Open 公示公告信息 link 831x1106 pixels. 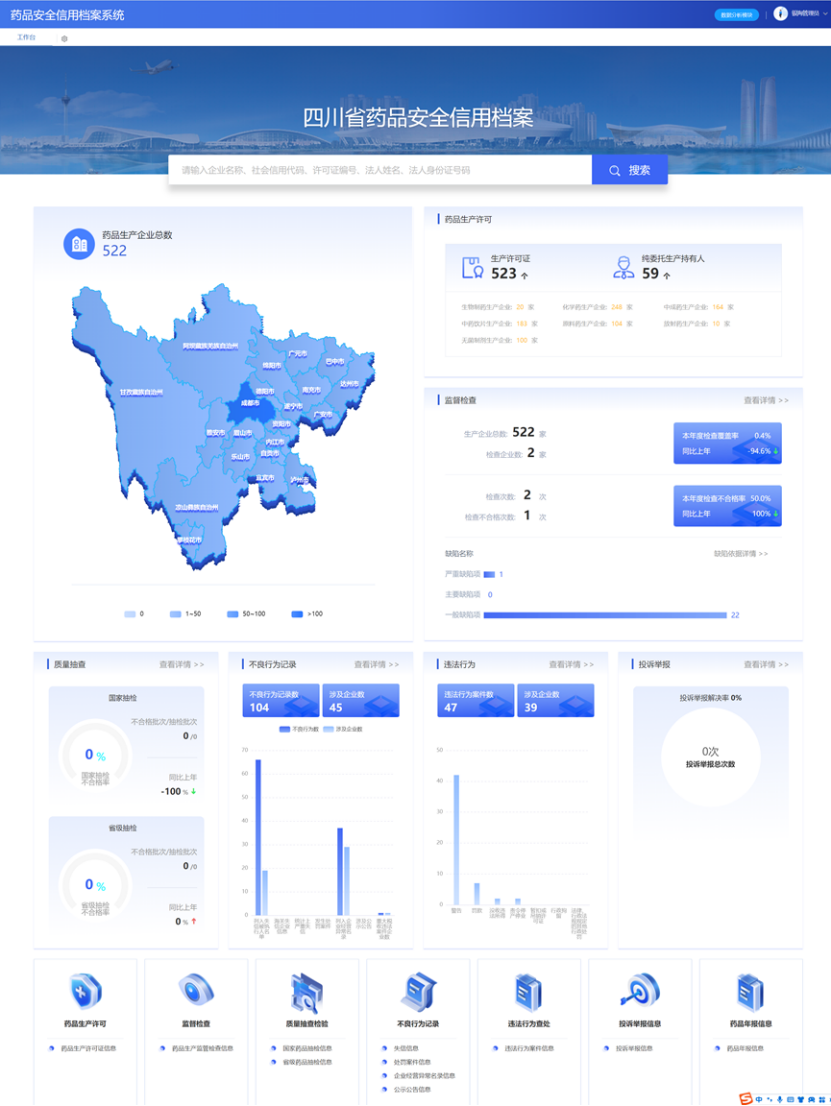tap(412, 1090)
